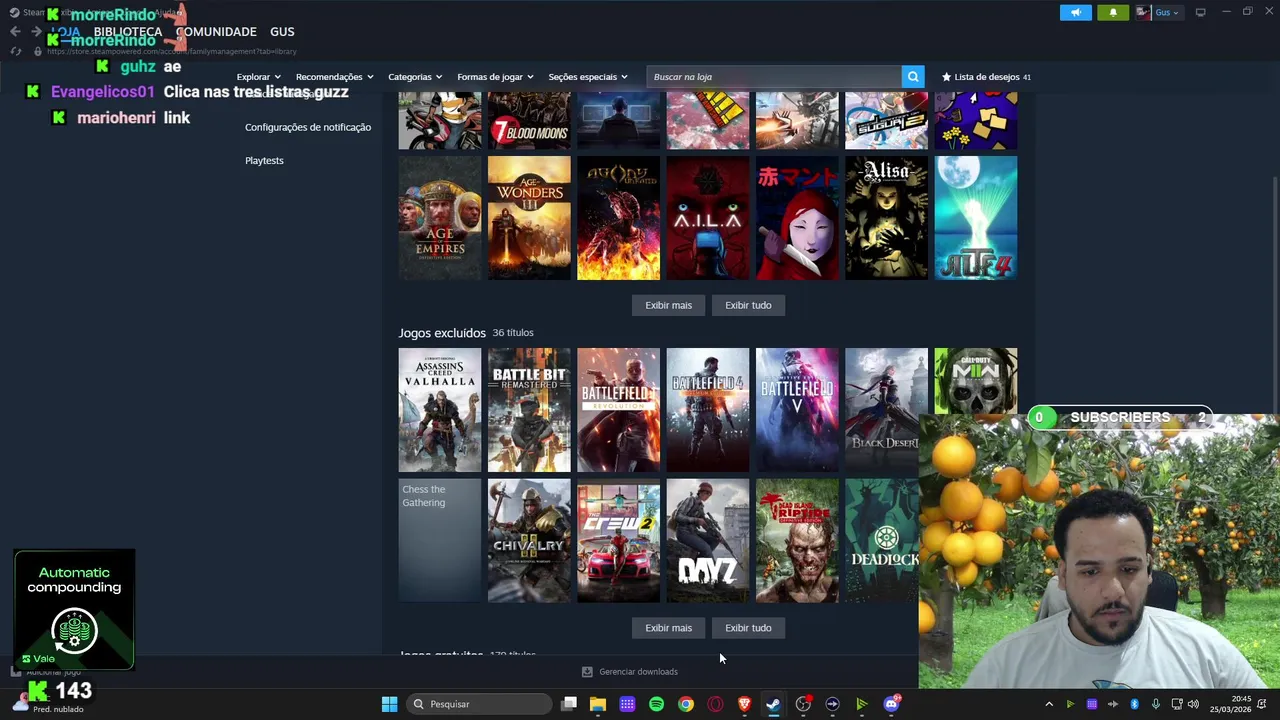
Task: Expand the Categorias dropdown
Action: pyautogui.click(x=415, y=77)
